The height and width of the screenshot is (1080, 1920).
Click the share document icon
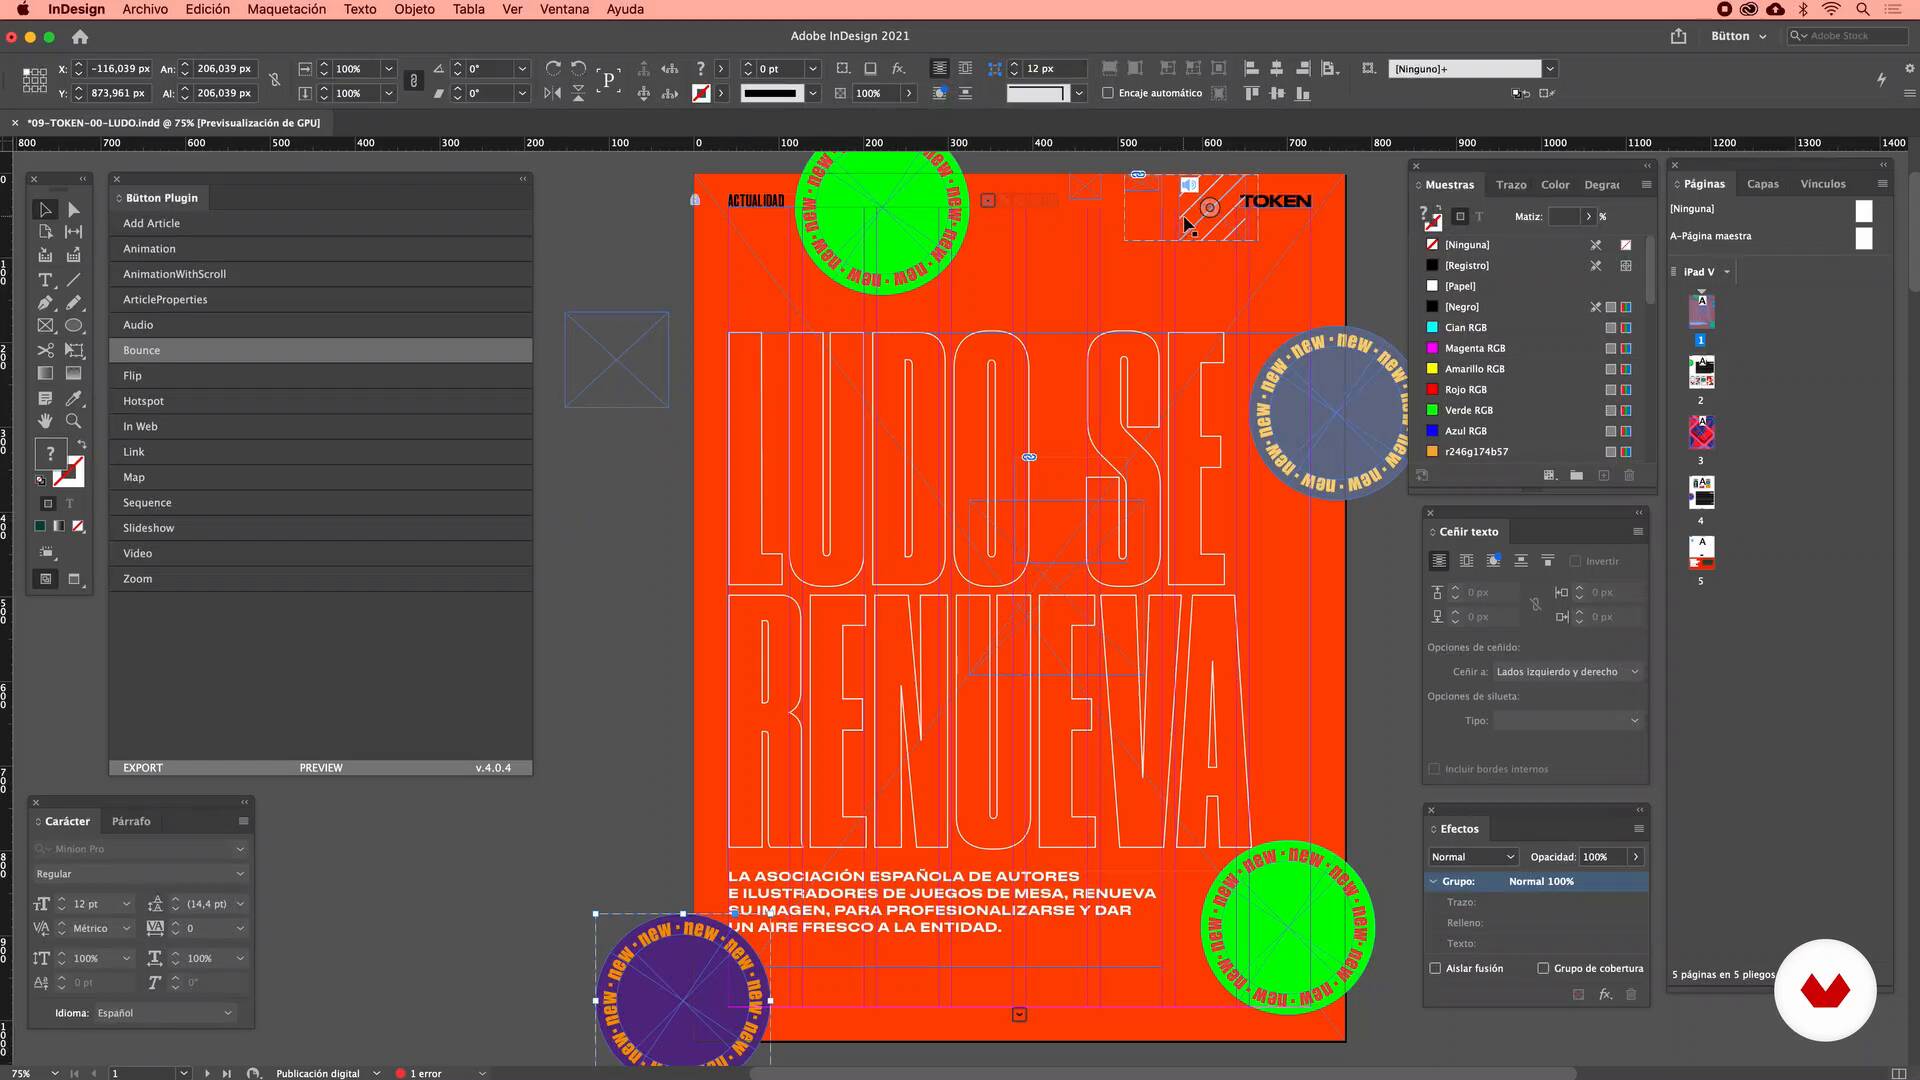pyautogui.click(x=1678, y=36)
